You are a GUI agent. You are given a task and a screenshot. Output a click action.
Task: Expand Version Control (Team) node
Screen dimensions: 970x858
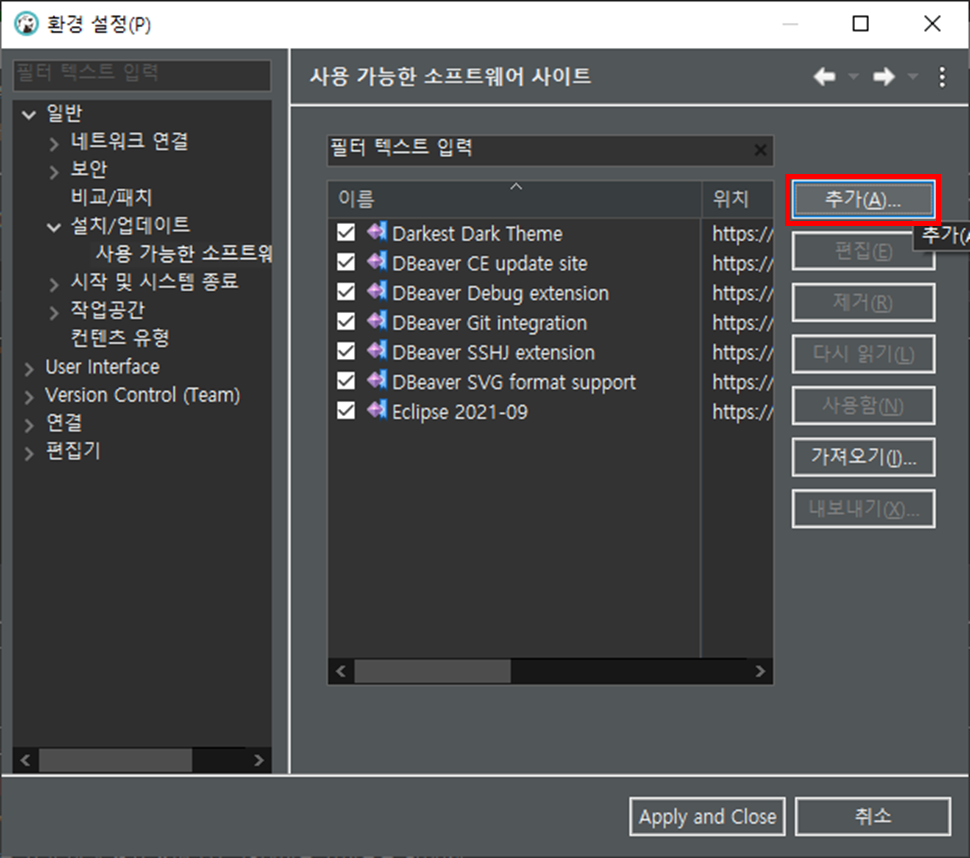pos(28,397)
